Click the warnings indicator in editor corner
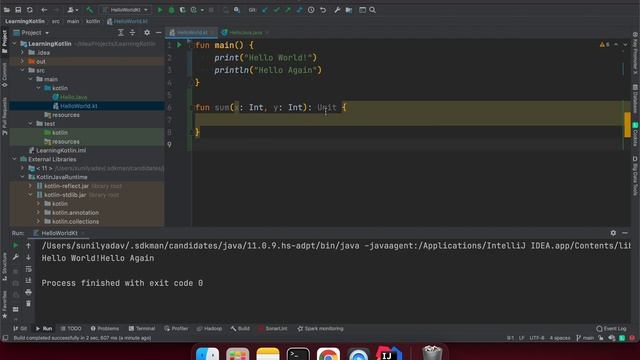The width and height of the screenshot is (640, 360). click(x=605, y=44)
